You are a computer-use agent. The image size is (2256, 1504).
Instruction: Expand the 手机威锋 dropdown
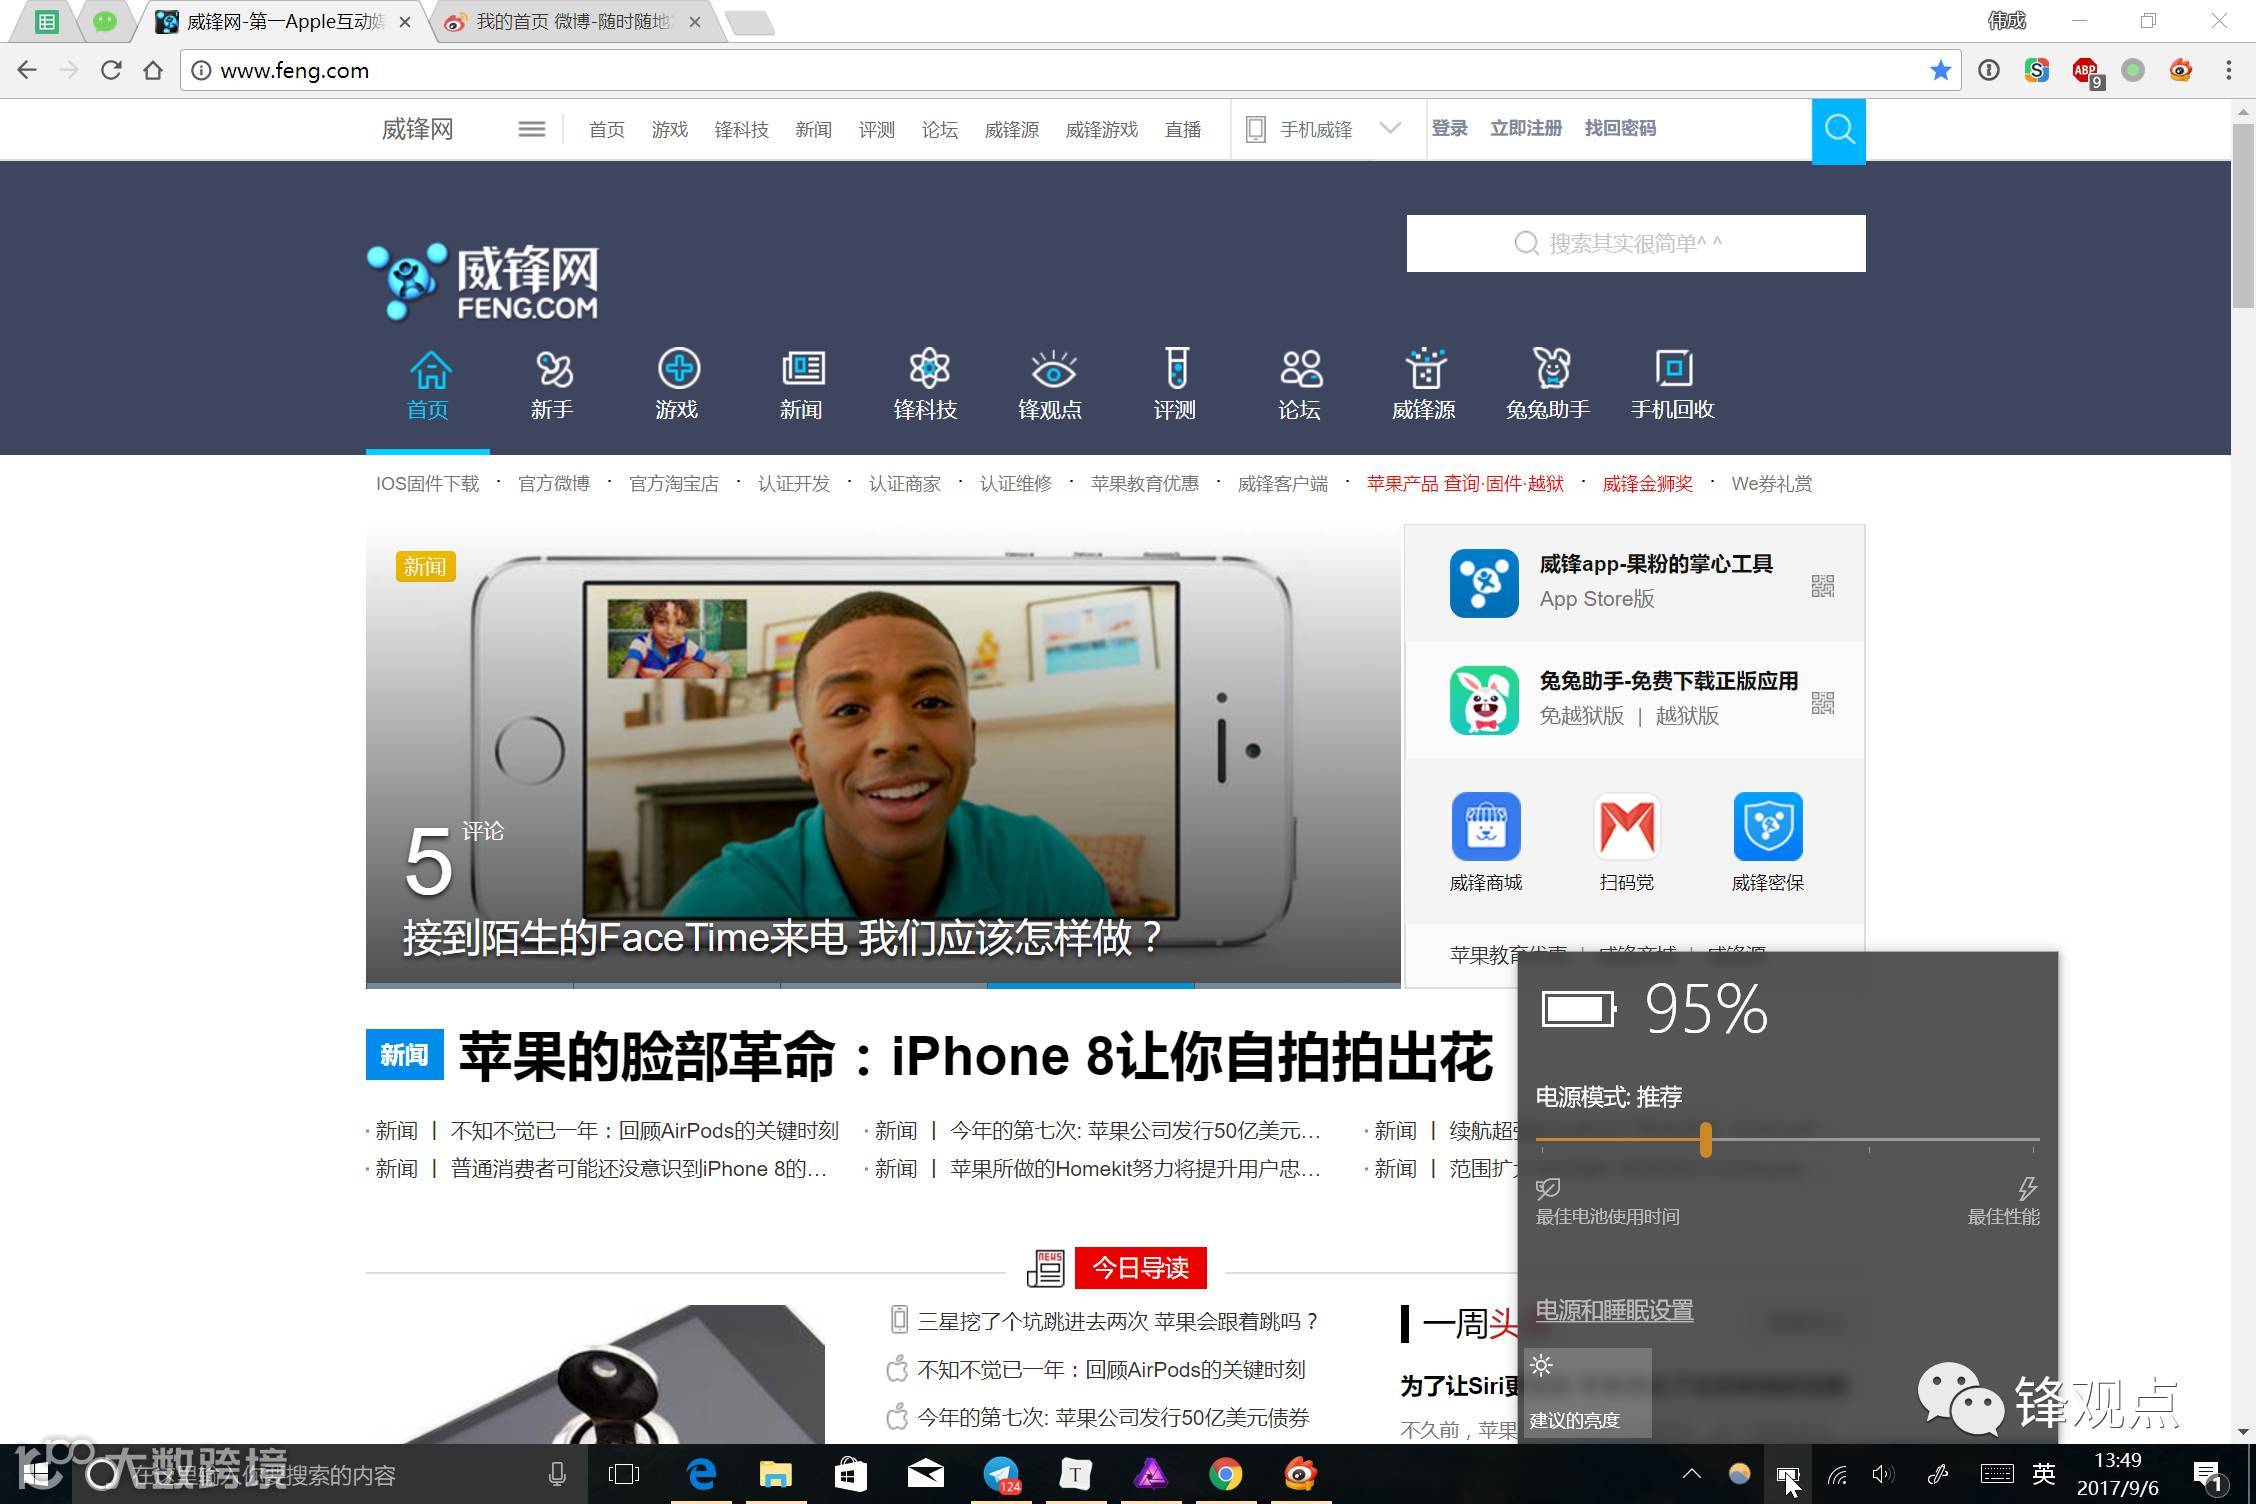tap(1390, 128)
